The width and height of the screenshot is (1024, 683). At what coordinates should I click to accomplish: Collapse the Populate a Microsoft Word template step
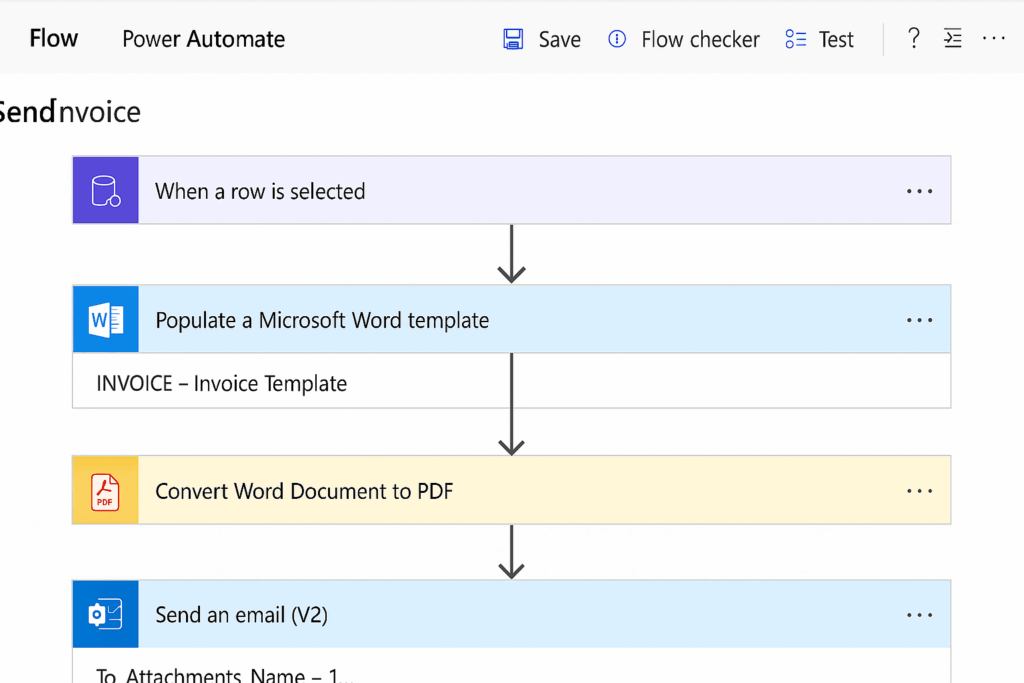(511, 319)
